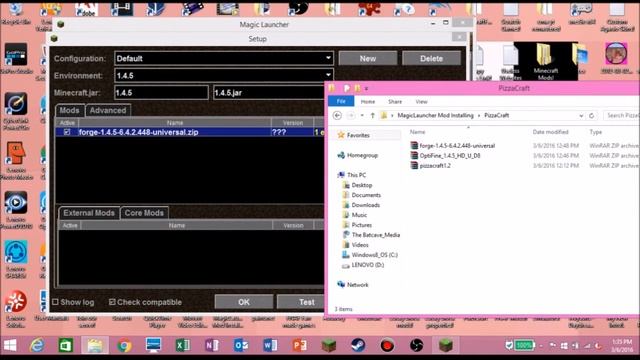Viewport: 640px width, 360px height.
Task: Switch to the Mods tab
Action: (69, 110)
